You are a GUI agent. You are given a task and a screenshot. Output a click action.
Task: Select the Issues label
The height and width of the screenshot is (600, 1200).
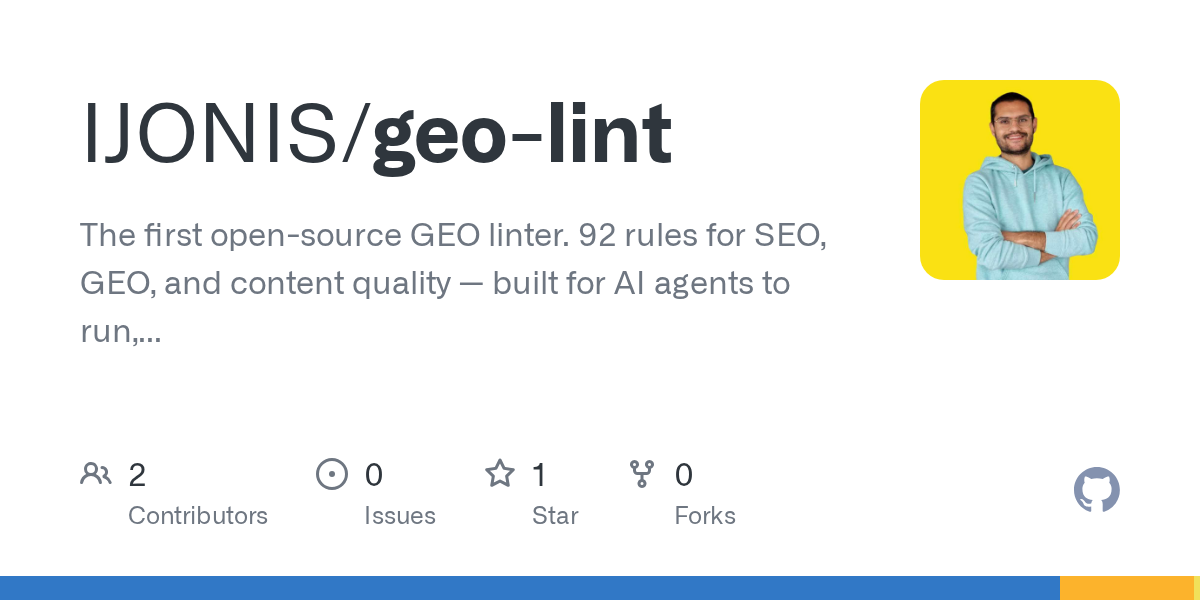[400, 516]
